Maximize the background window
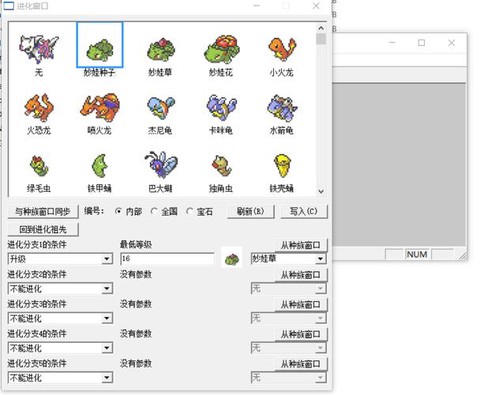Viewport: 480px width, 395px height. pyautogui.click(x=422, y=43)
